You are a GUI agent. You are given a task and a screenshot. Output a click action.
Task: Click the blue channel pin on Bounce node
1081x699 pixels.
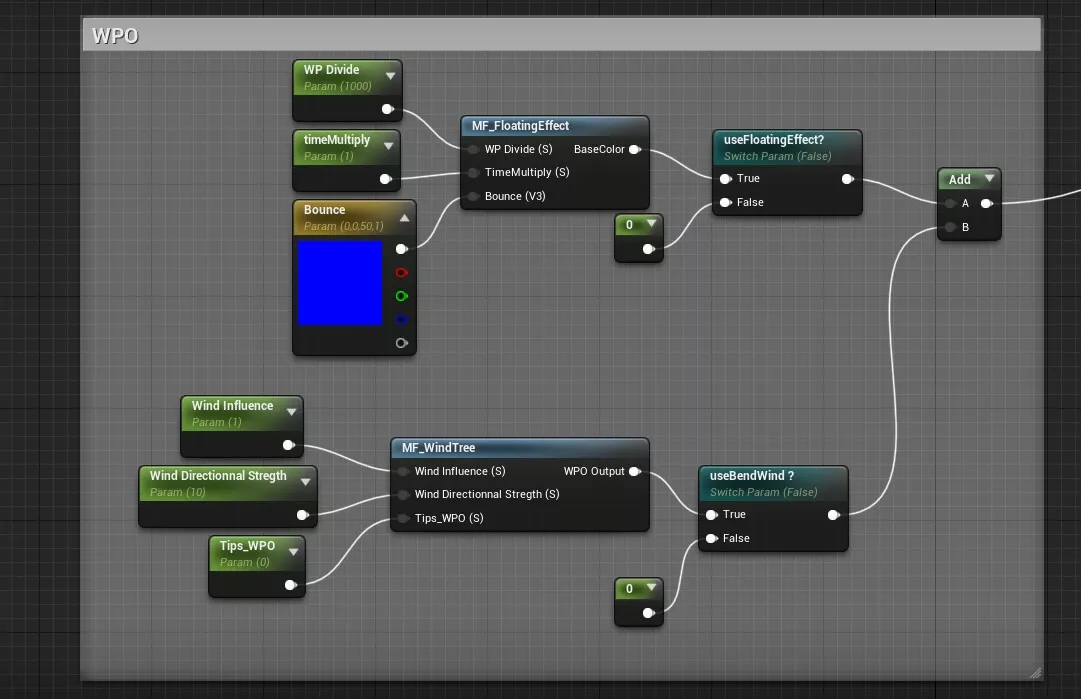402,320
